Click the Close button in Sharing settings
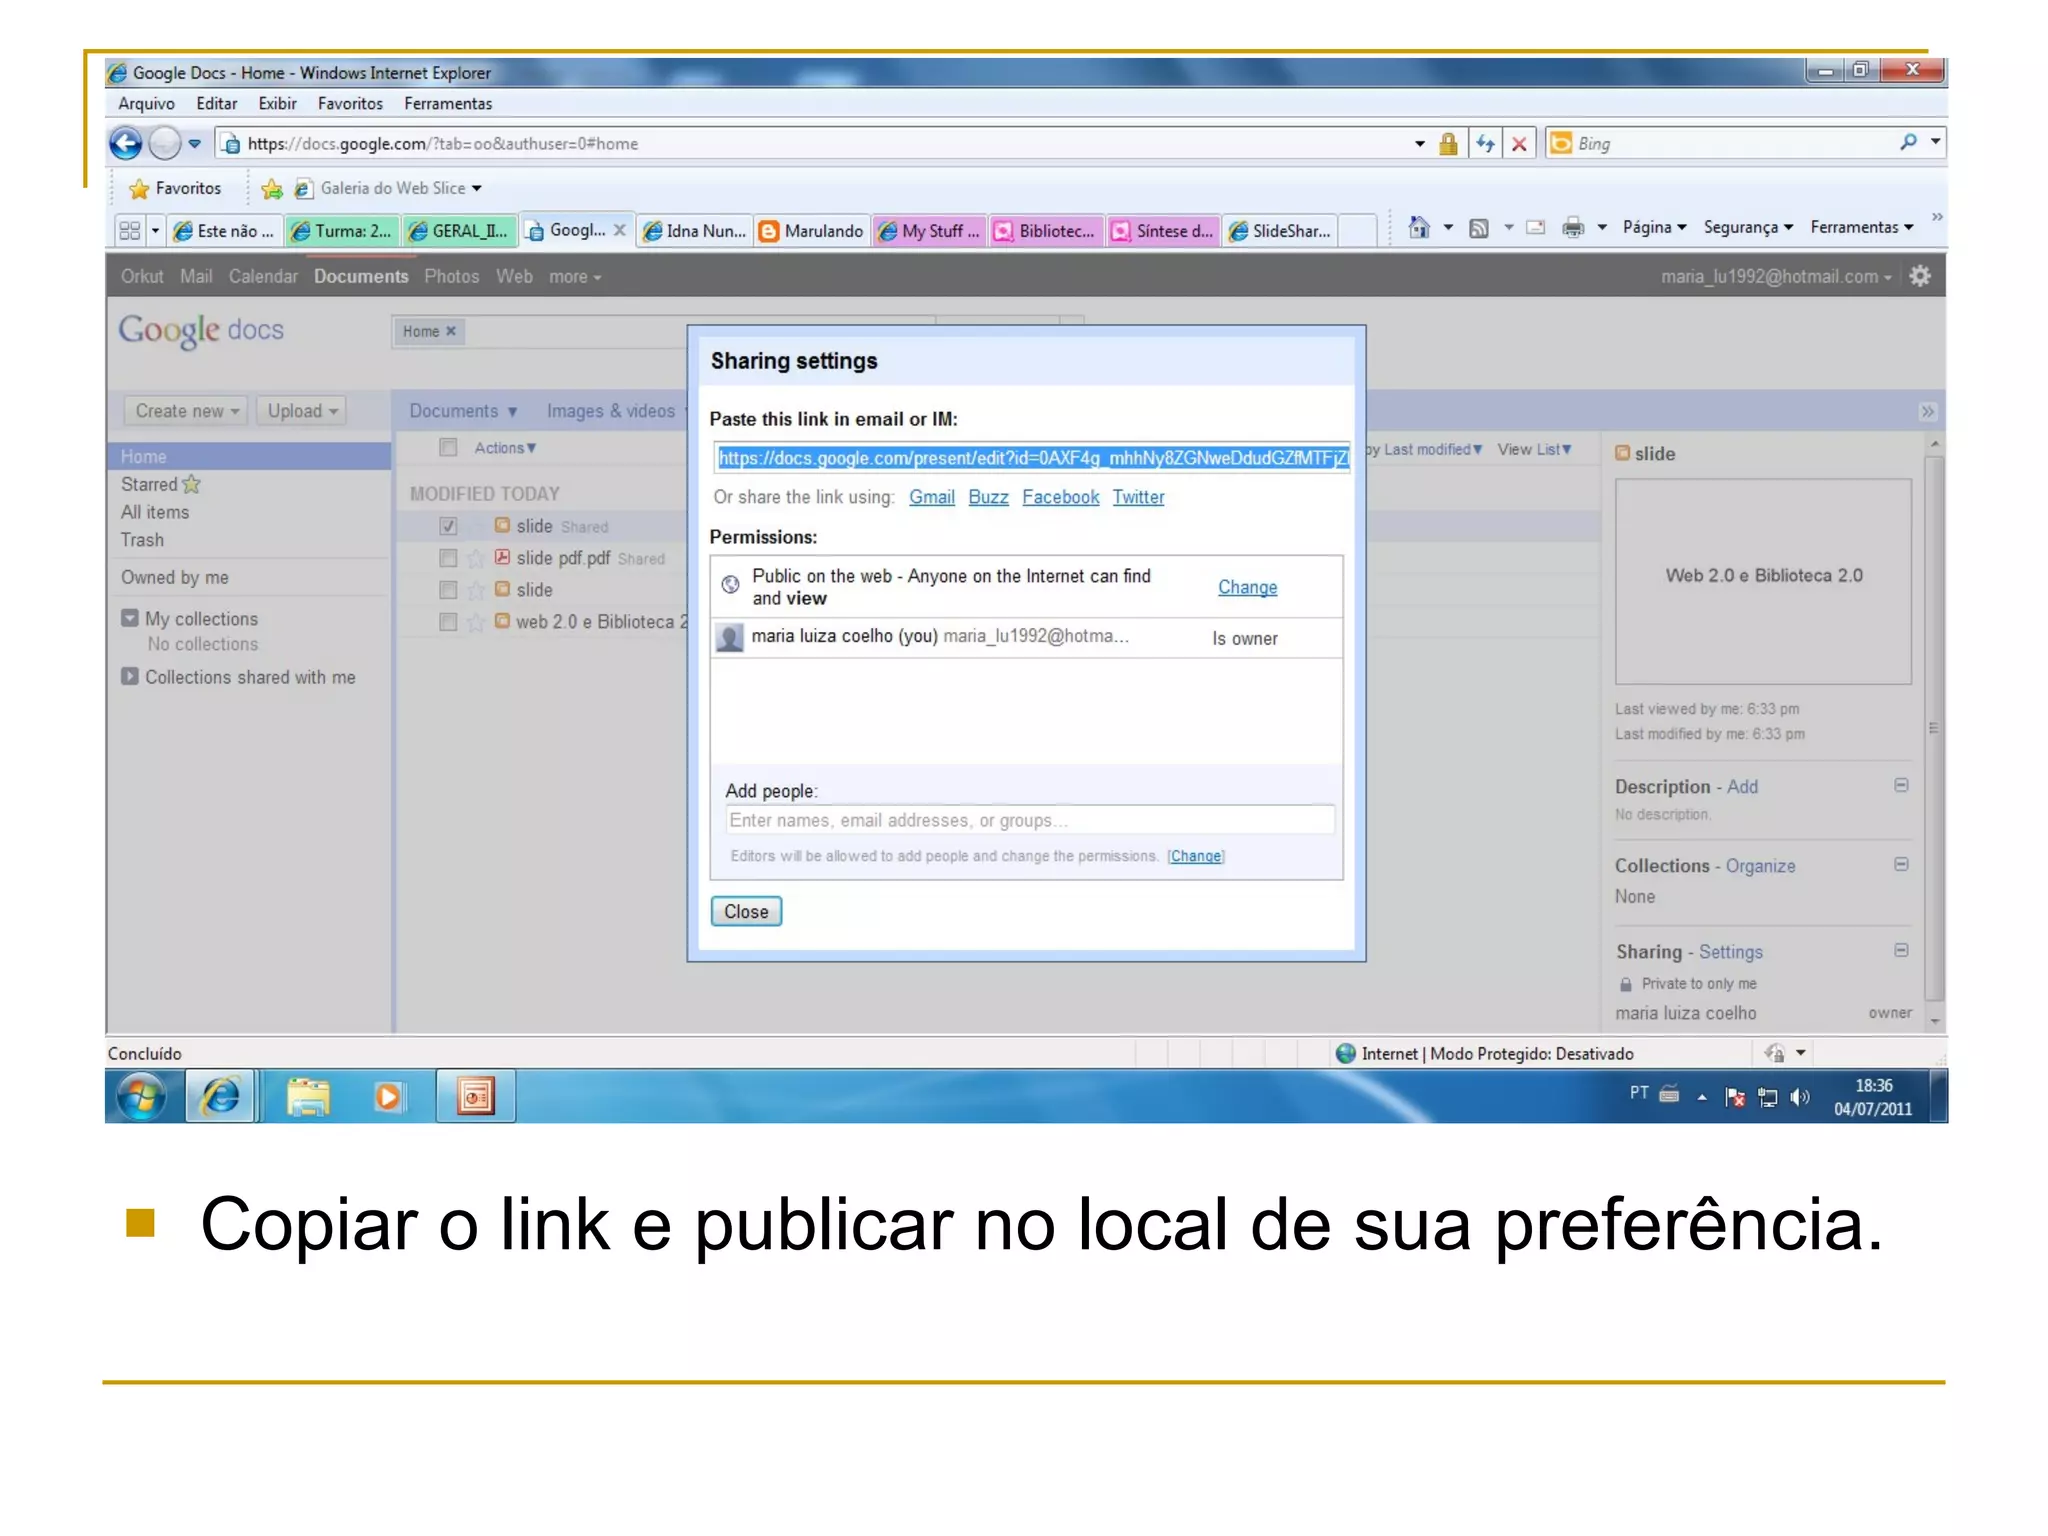The width and height of the screenshot is (2048, 1536). click(746, 912)
